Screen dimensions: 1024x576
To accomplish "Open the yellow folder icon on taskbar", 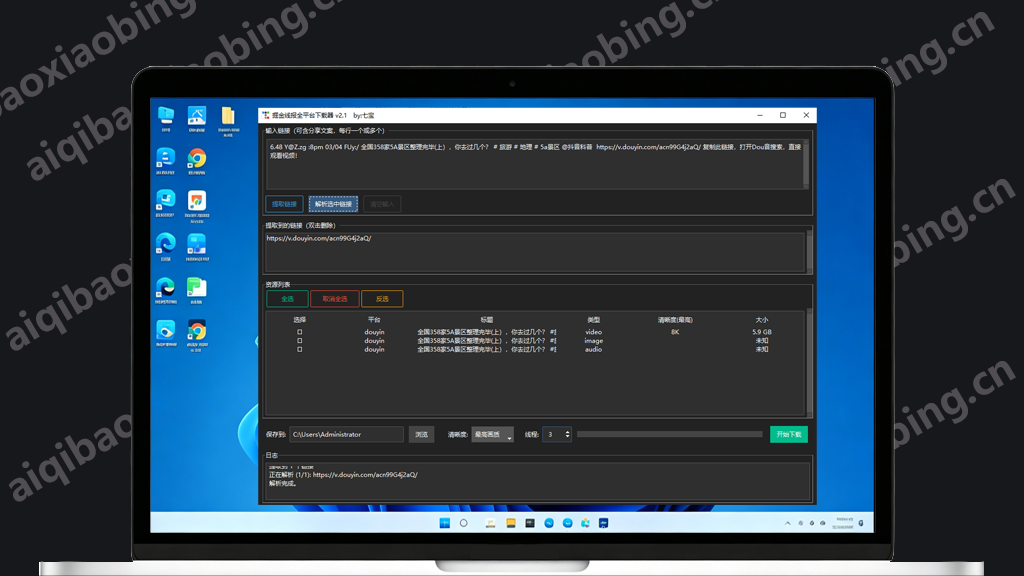I will 511,523.
